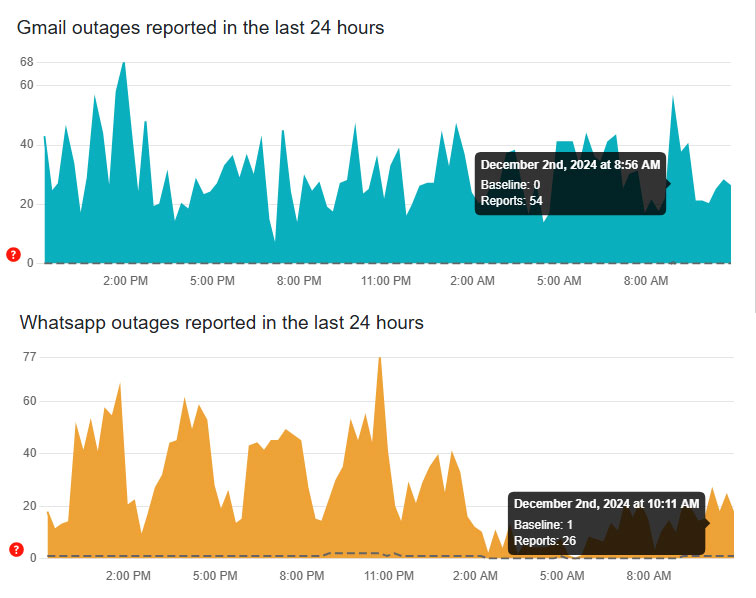
Task: Click the 5:00 PM label under Whatsapp chart
Action: [215, 575]
